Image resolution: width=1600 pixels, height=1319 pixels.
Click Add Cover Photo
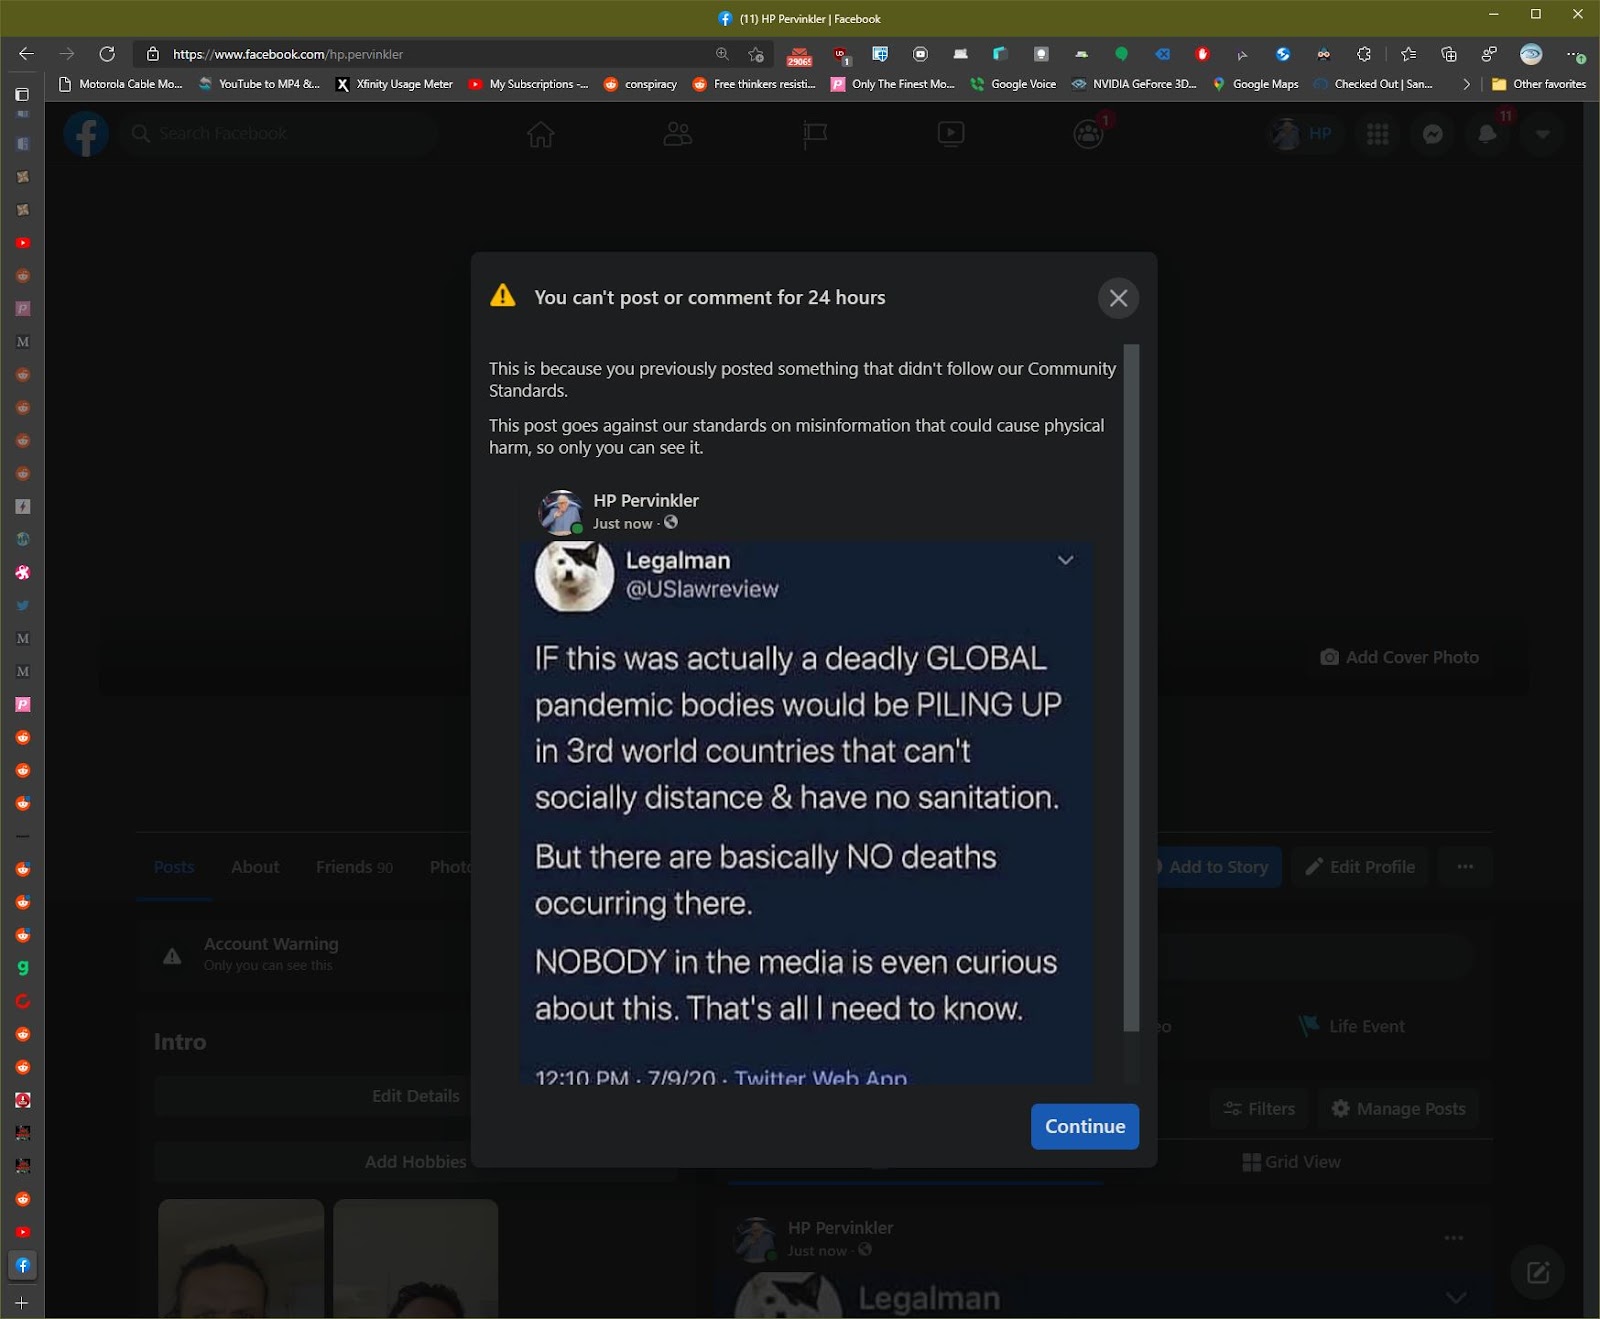(1399, 657)
